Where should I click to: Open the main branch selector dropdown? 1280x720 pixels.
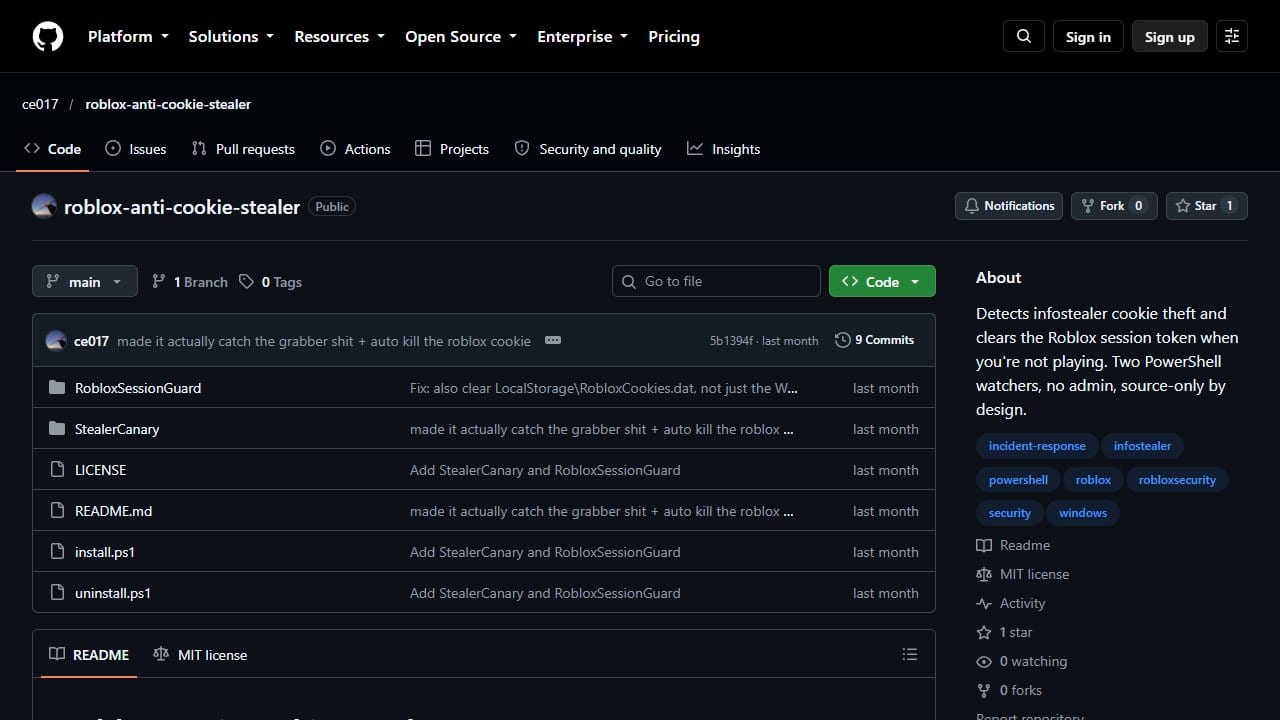pos(84,282)
